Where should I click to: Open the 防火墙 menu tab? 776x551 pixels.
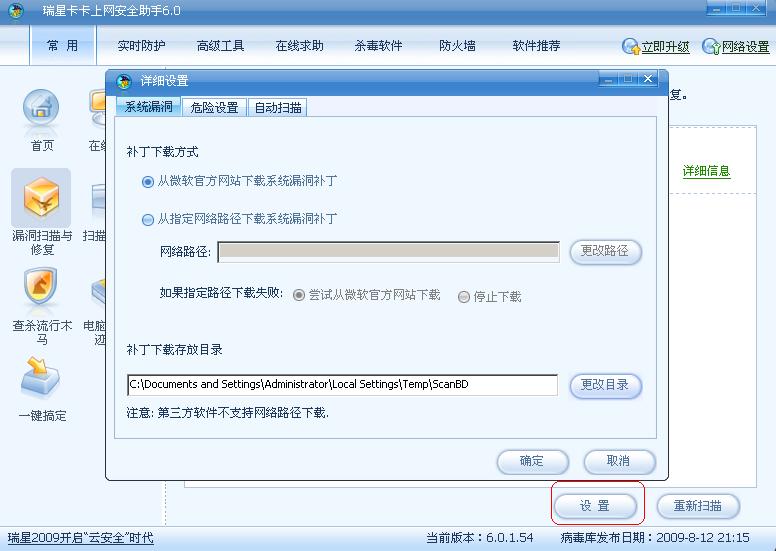[457, 46]
